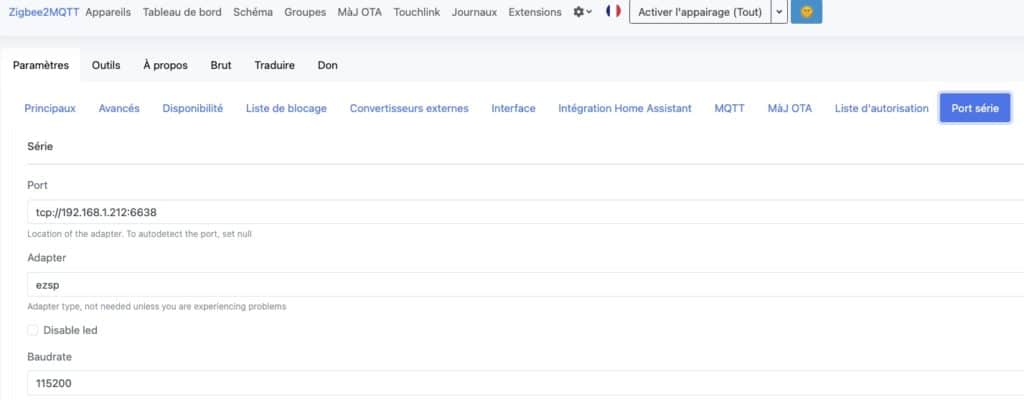This screenshot has height=400, width=1024.
Task: Click the yellow face theme button
Action: coord(807,12)
